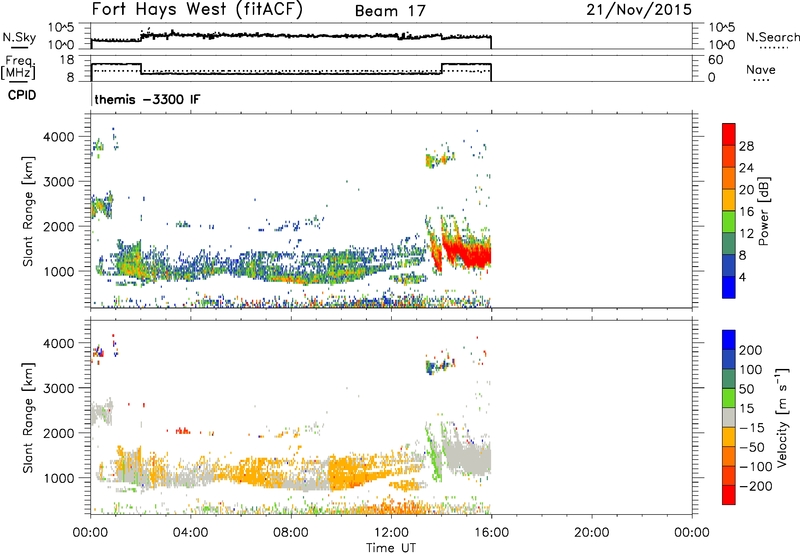
Task: Click the "Beam 17" label
Action: click(390, 11)
